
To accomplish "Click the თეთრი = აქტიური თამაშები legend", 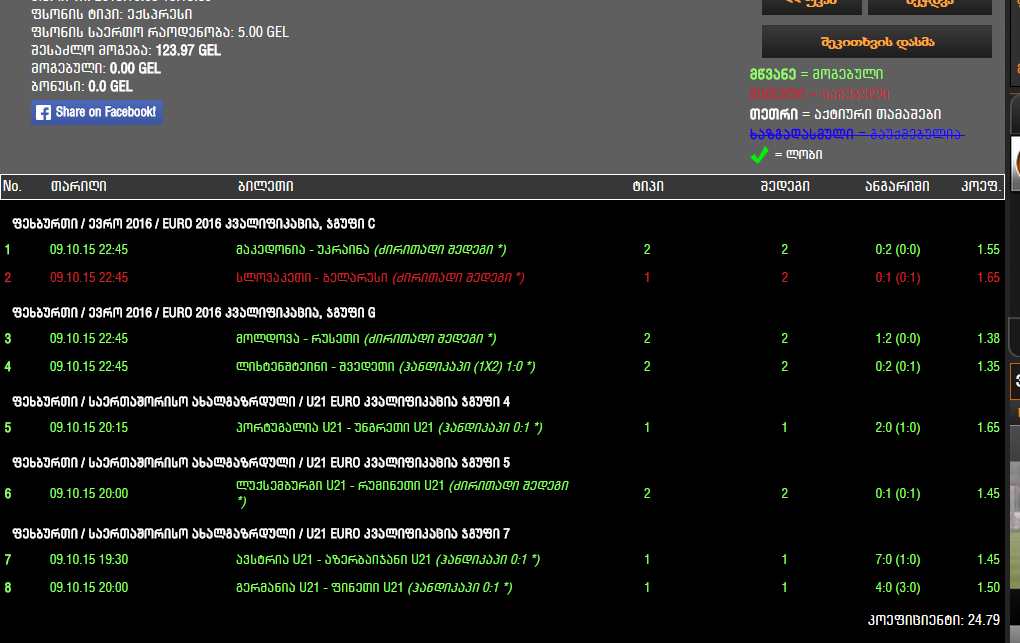I will [845, 114].
